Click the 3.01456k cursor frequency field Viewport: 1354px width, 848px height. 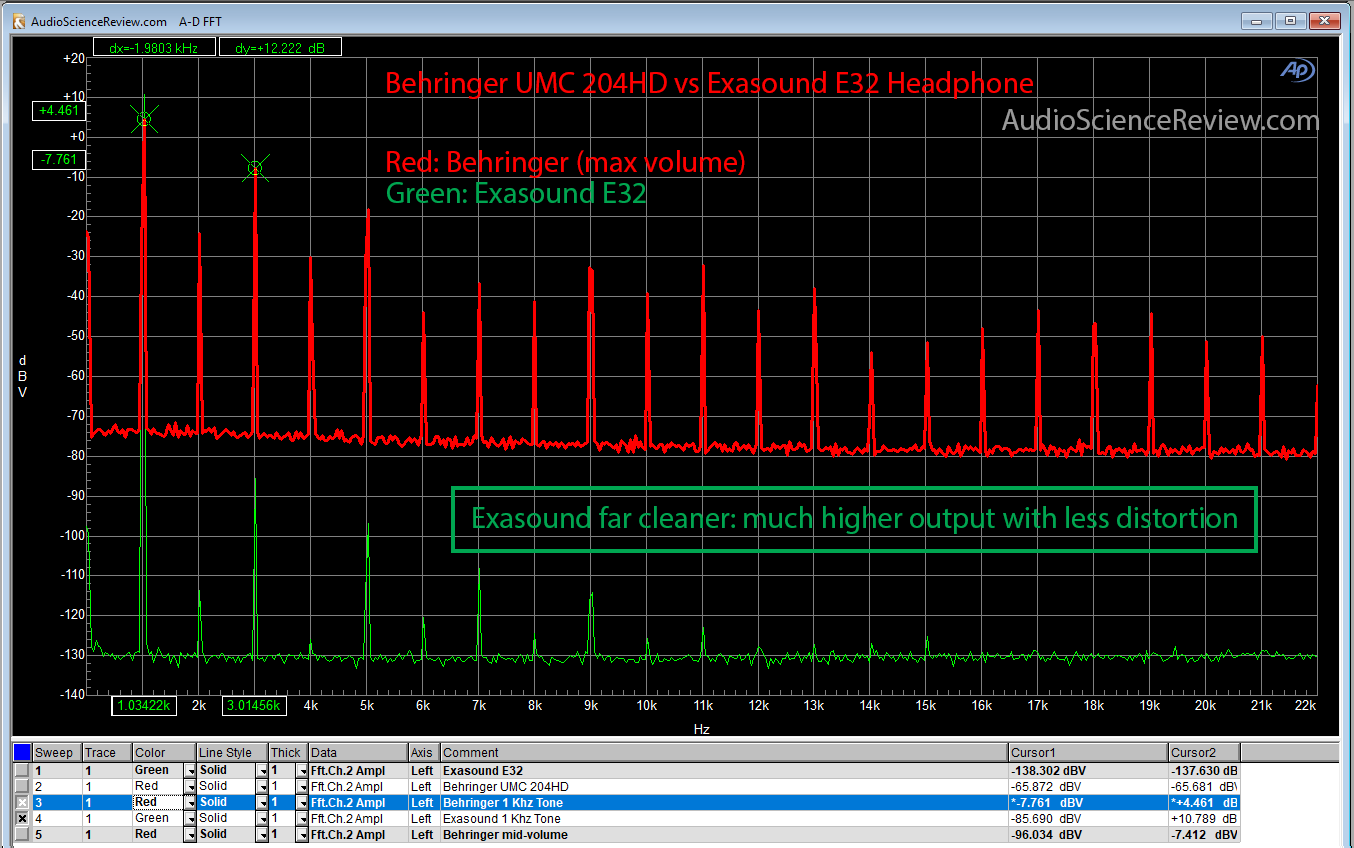click(x=254, y=706)
